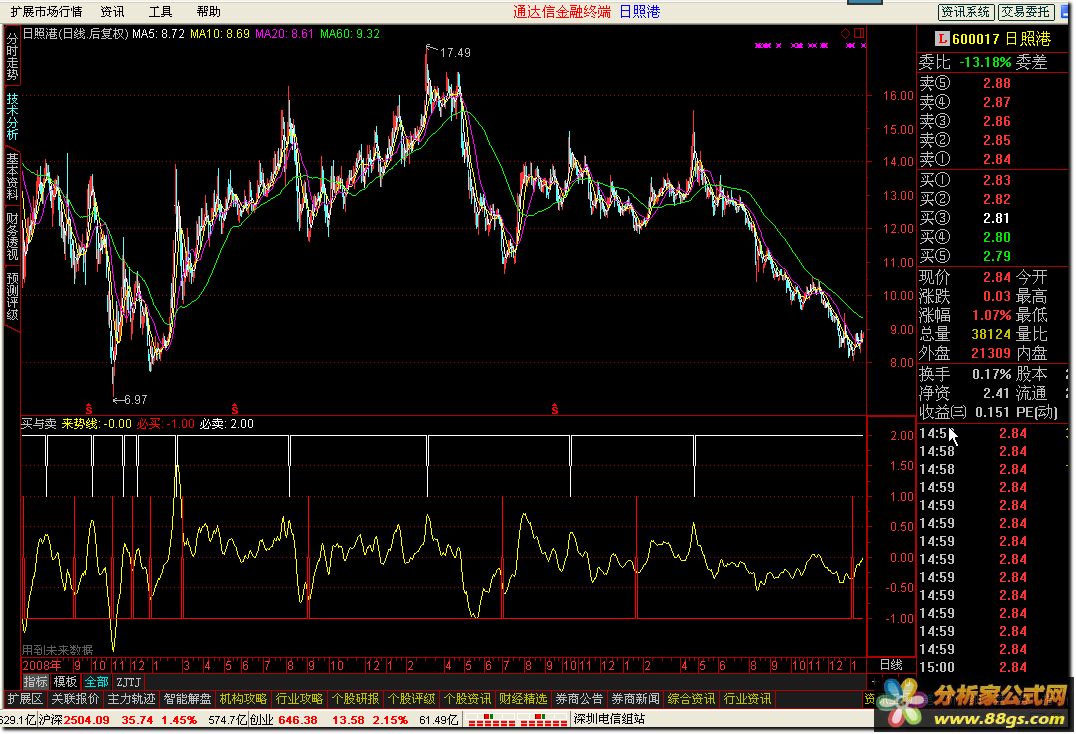Select the 模板 tab below the chart
1076x734 pixels.
pos(66,682)
